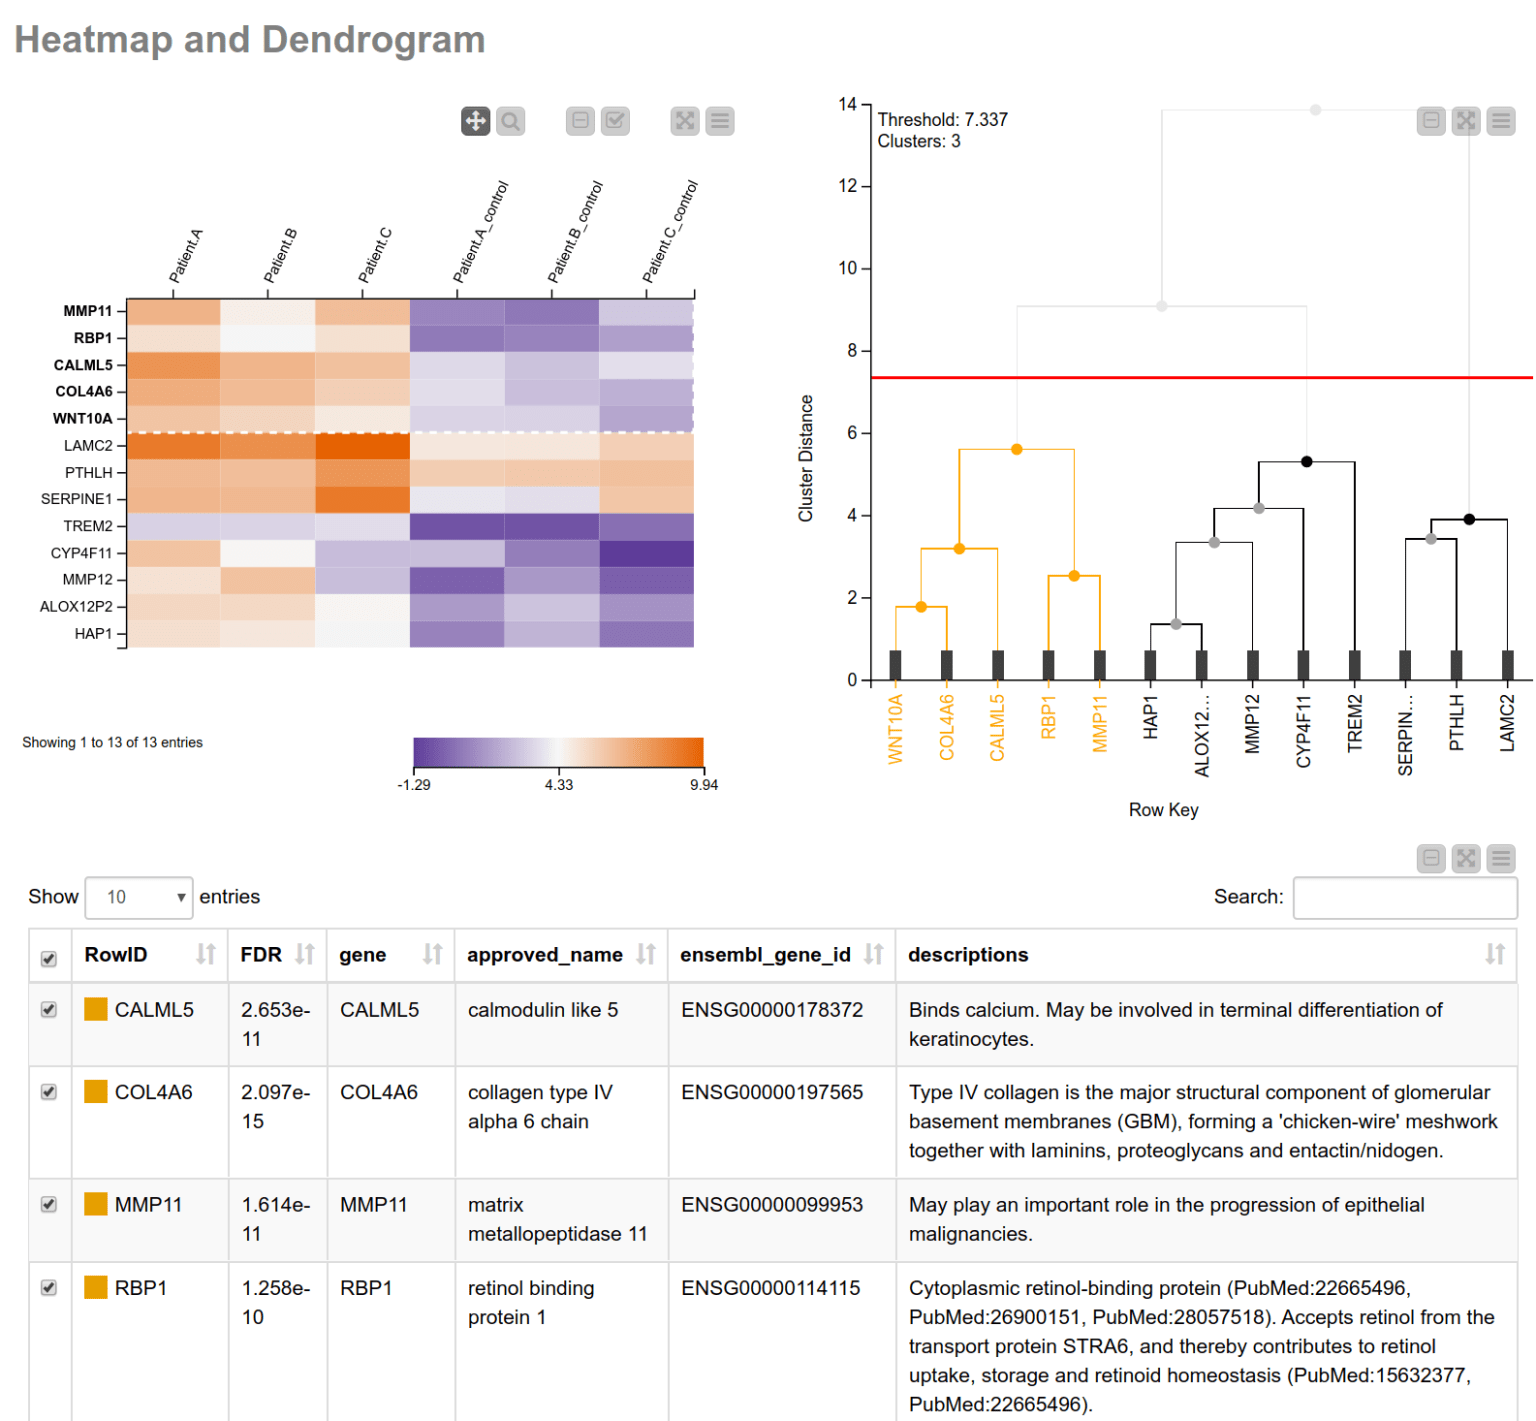The image size is (1536, 1421).
Task: Click the heatmap deselect-all (minus box) icon
Action: coord(580,121)
